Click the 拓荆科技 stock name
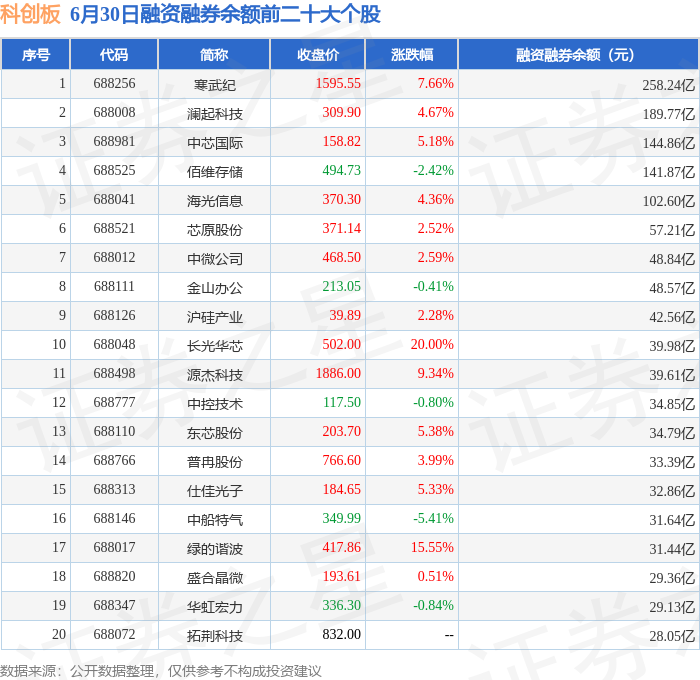This screenshot has width=700, height=680. click(215, 636)
